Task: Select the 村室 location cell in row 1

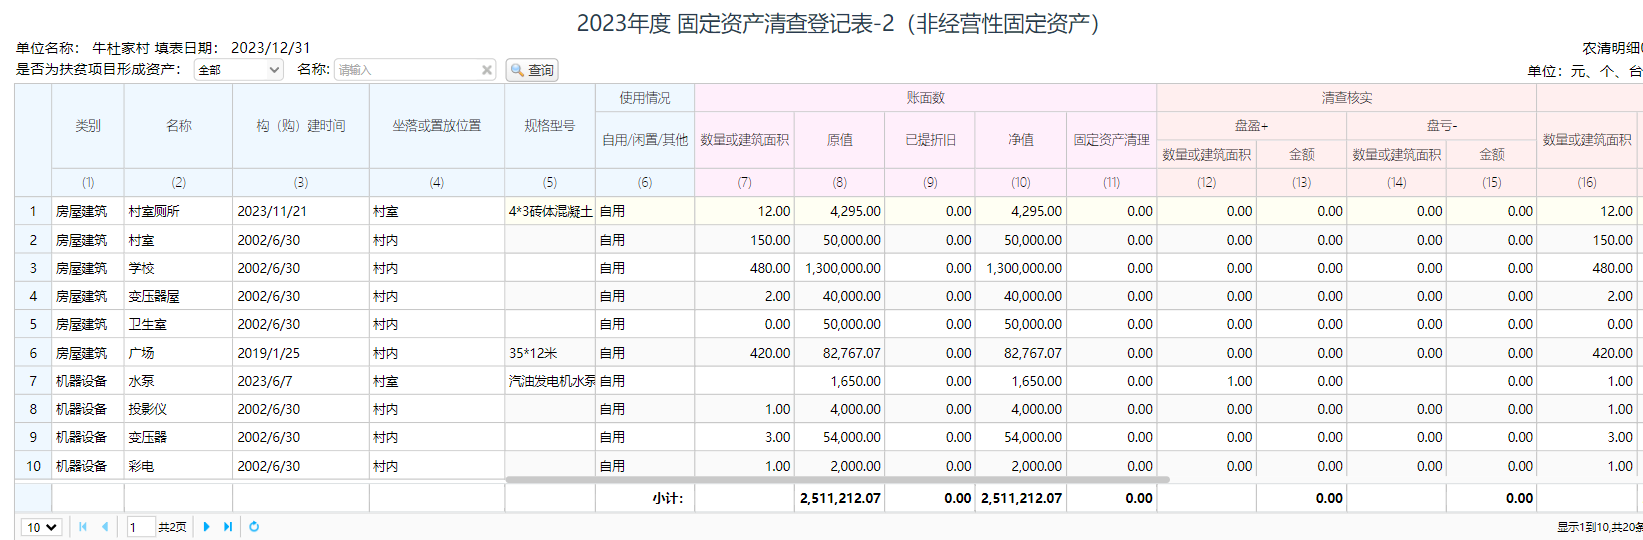Action: click(437, 211)
